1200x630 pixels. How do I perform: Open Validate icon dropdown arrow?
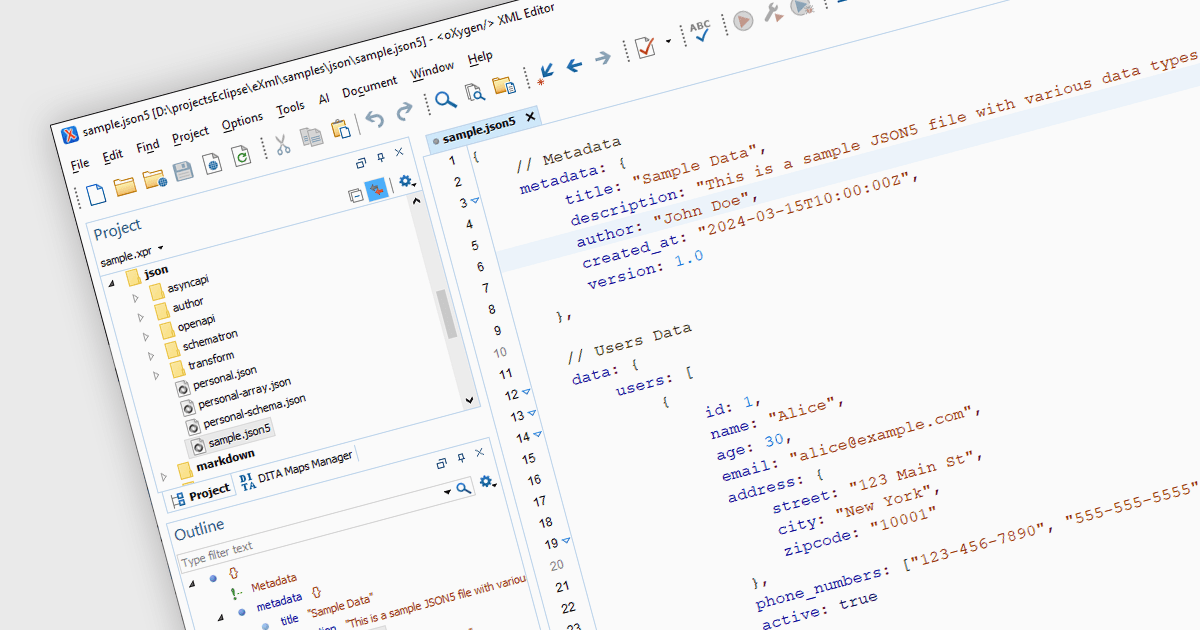coord(668,42)
